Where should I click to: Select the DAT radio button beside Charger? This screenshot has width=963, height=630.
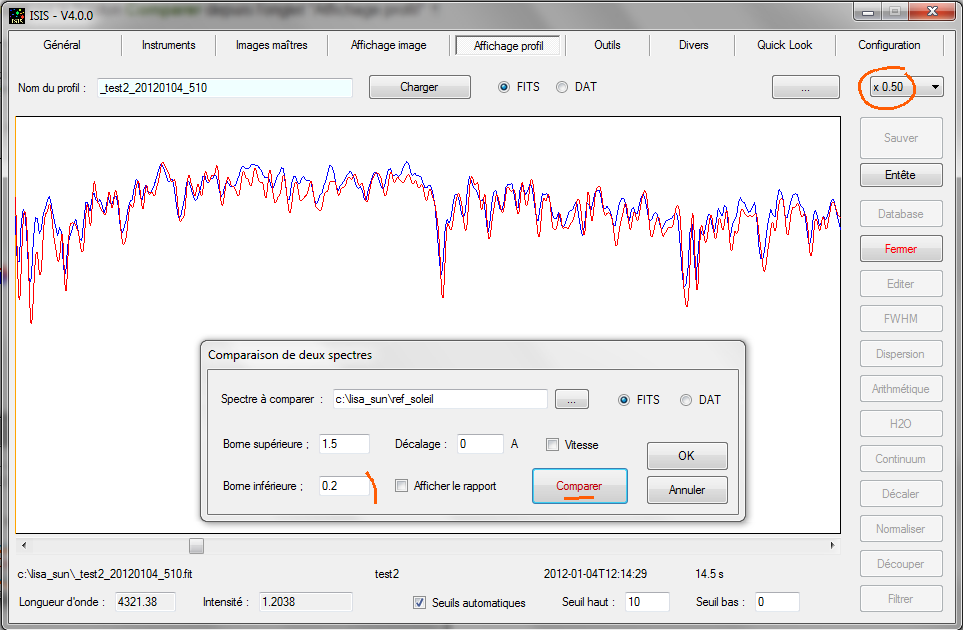tap(562, 87)
